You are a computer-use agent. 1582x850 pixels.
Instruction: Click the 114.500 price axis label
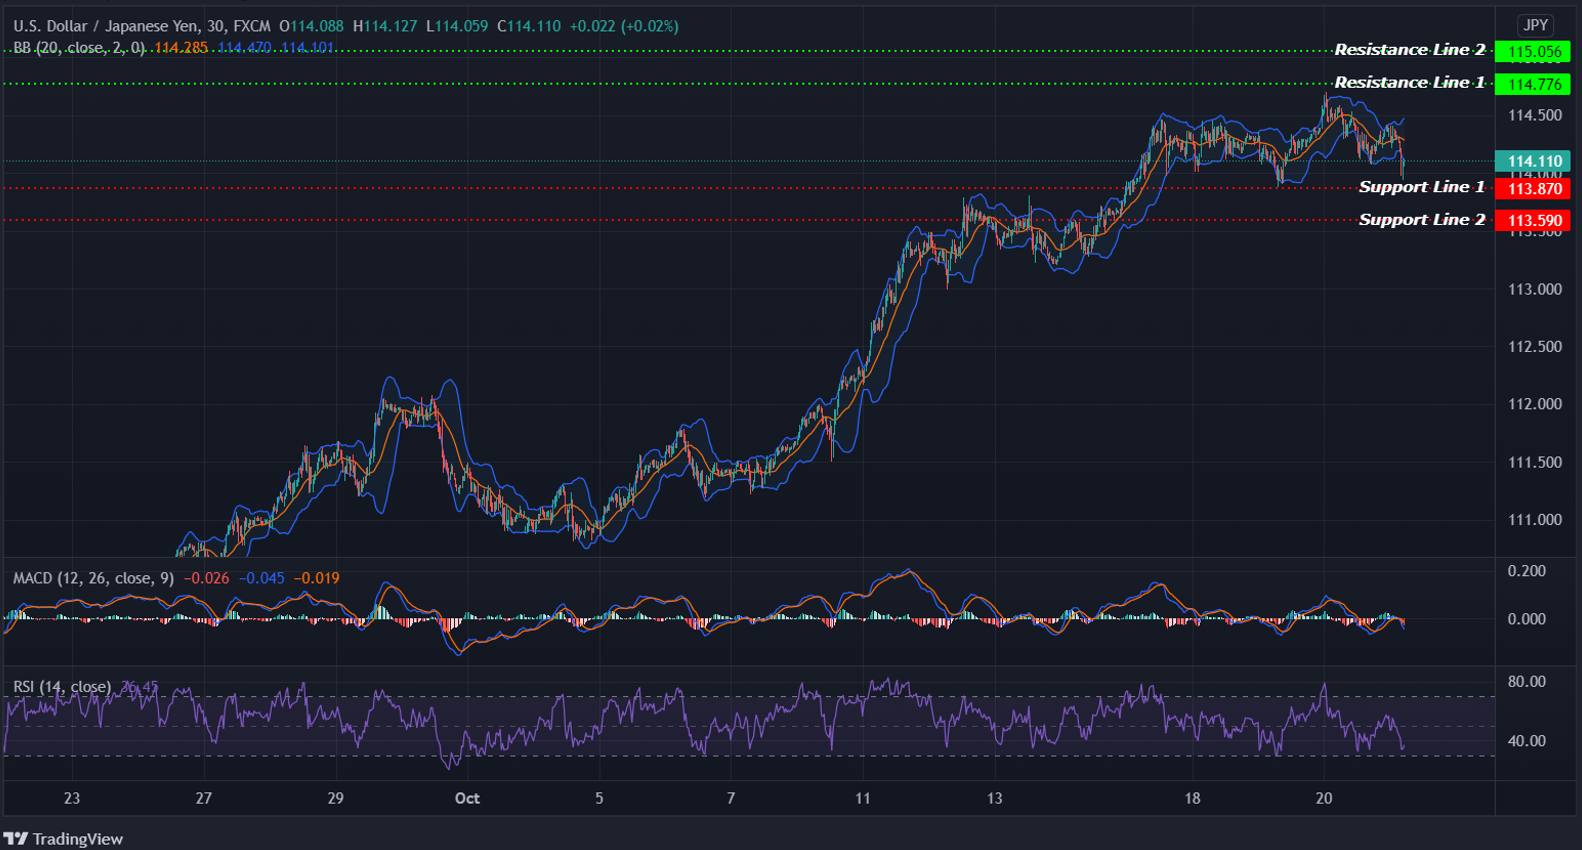click(x=1535, y=116)
